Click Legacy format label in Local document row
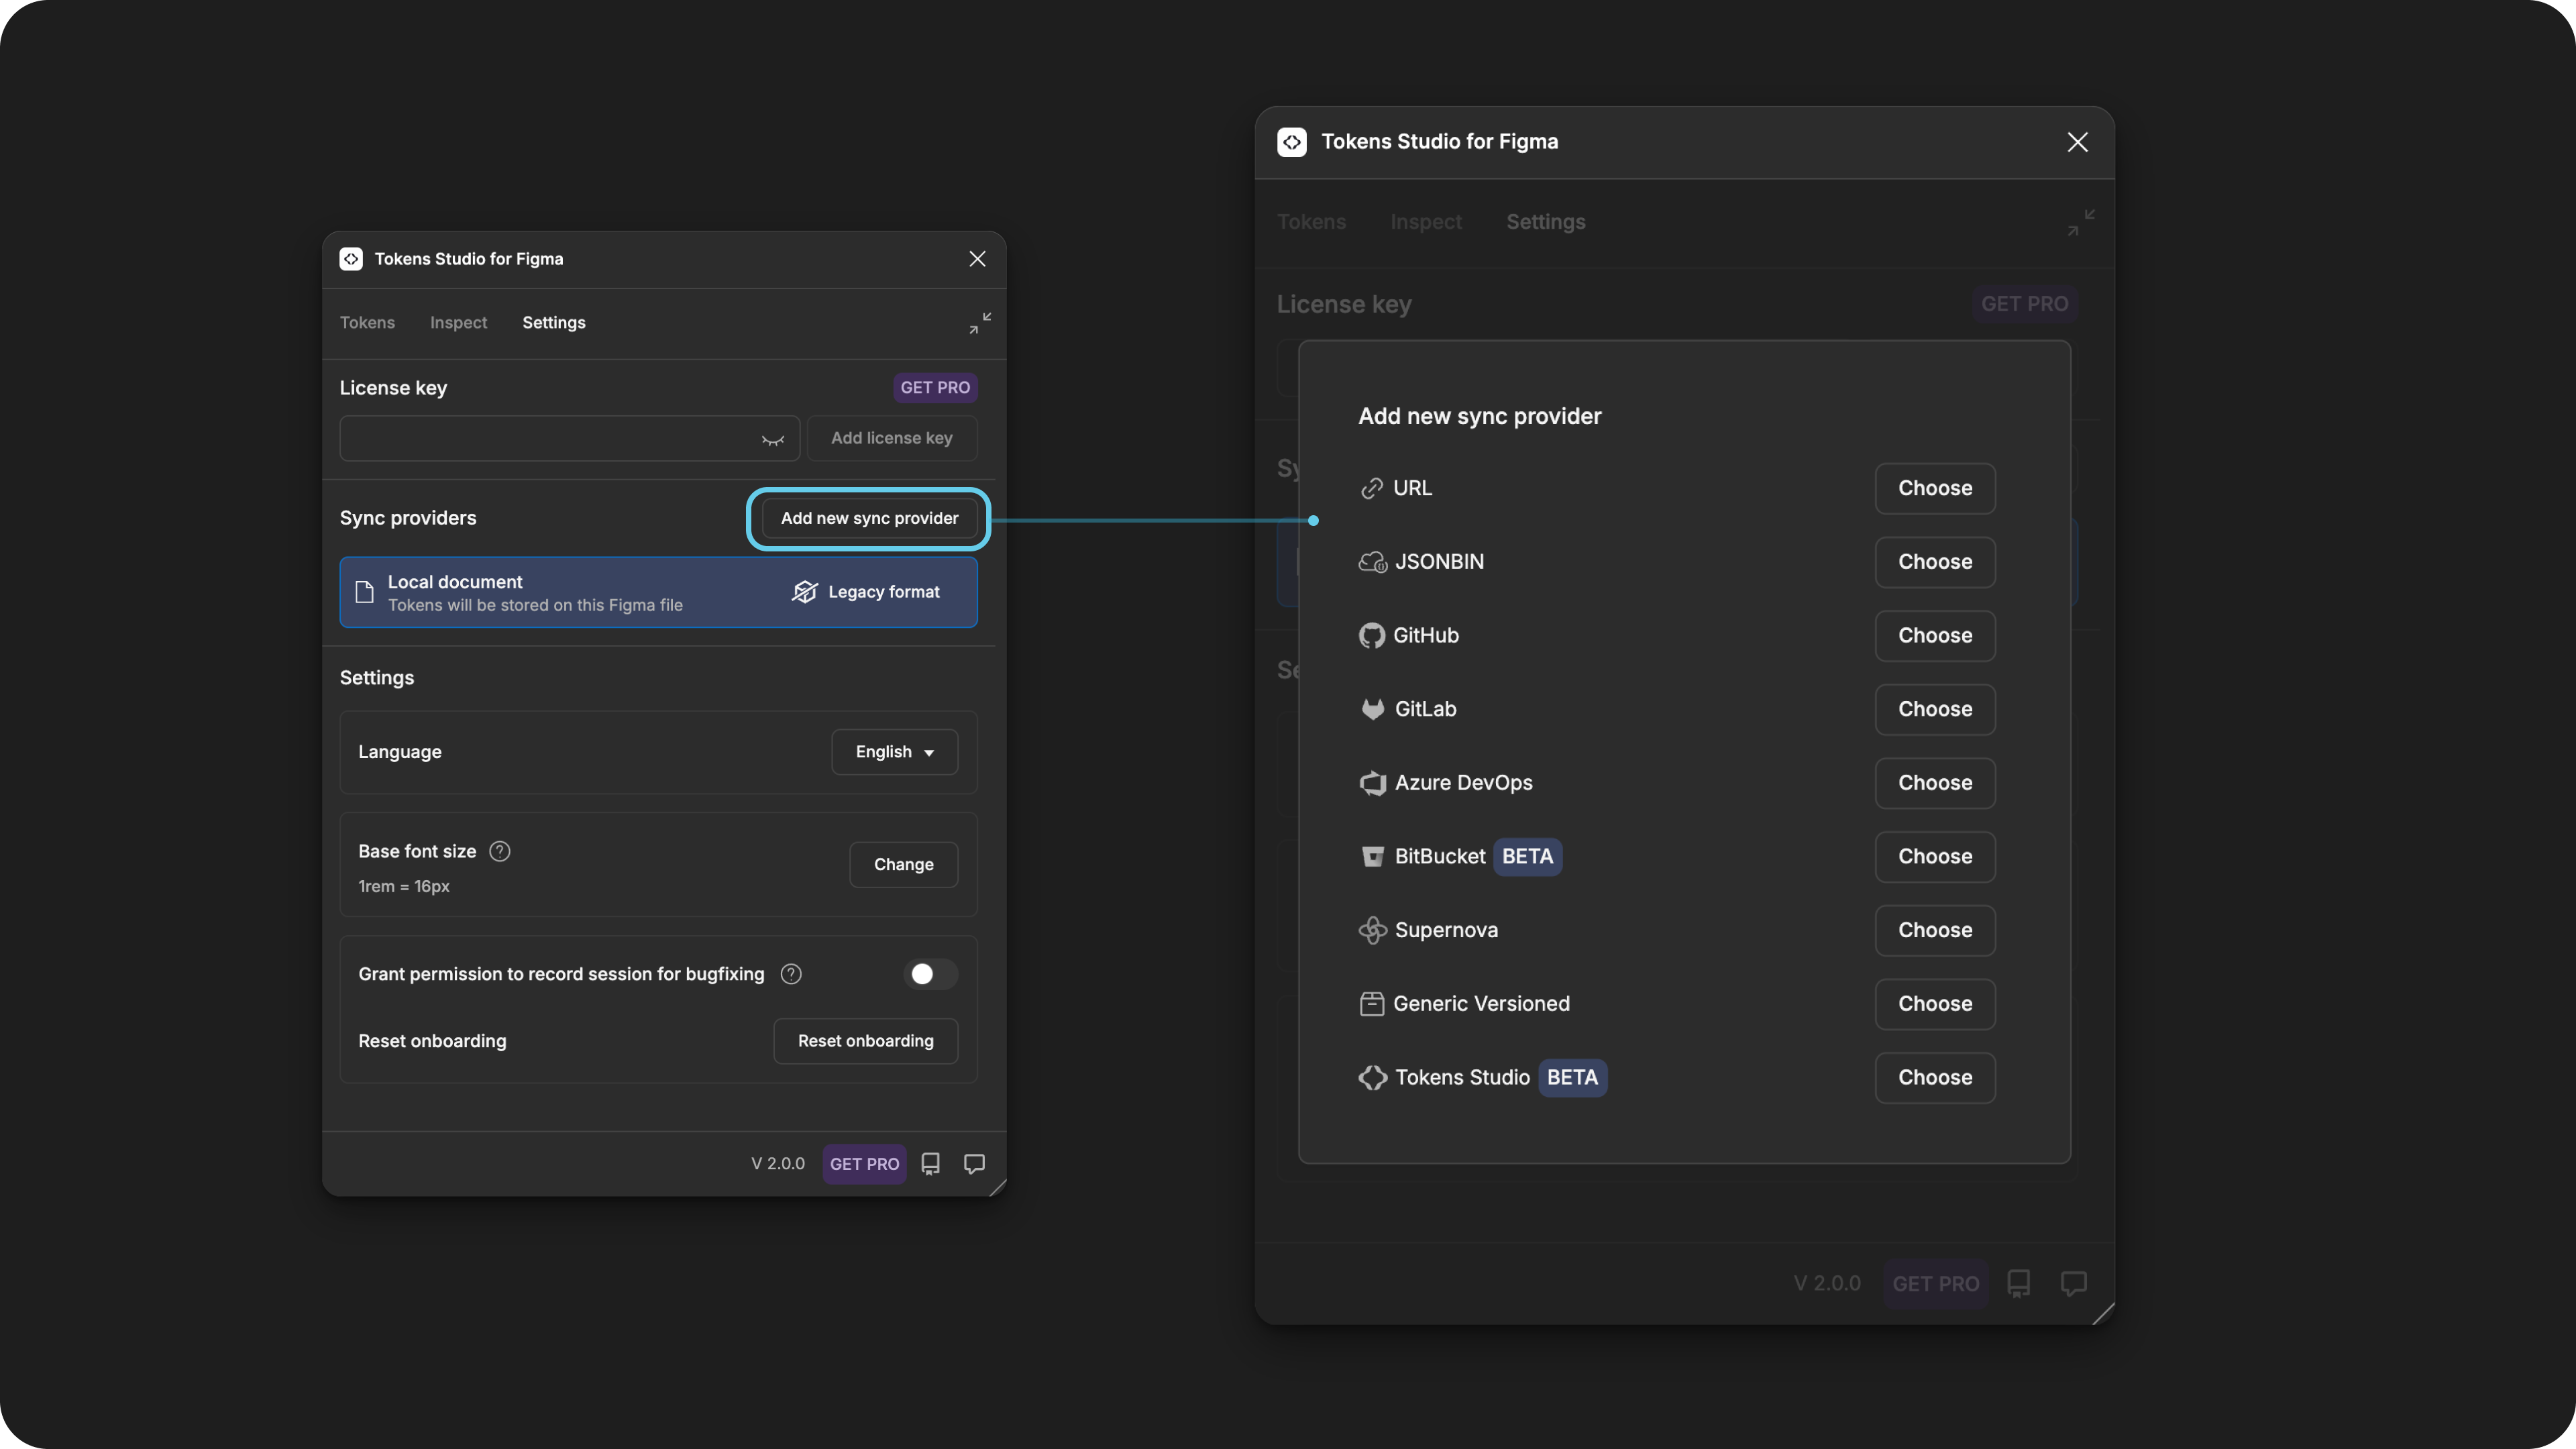Screen dimensions: 2576x1449 (884, 592)
